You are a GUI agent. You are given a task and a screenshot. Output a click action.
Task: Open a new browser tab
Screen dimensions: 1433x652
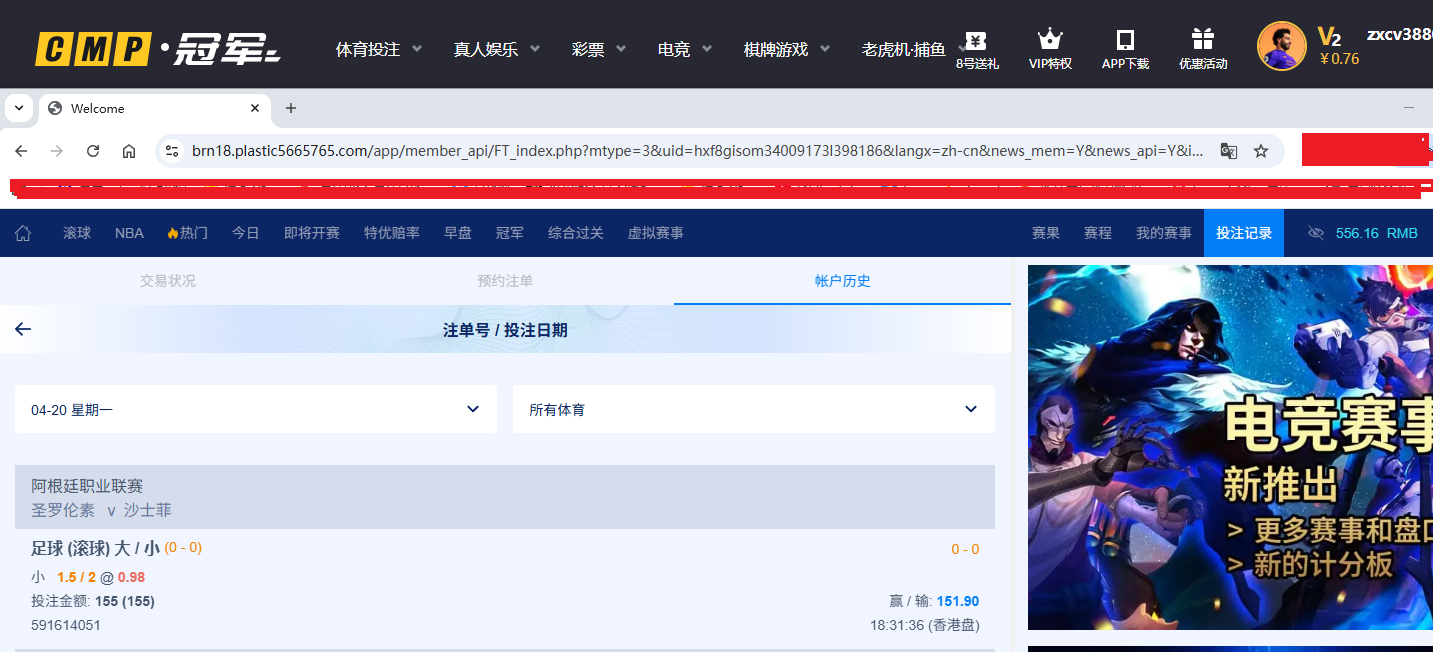291,108
